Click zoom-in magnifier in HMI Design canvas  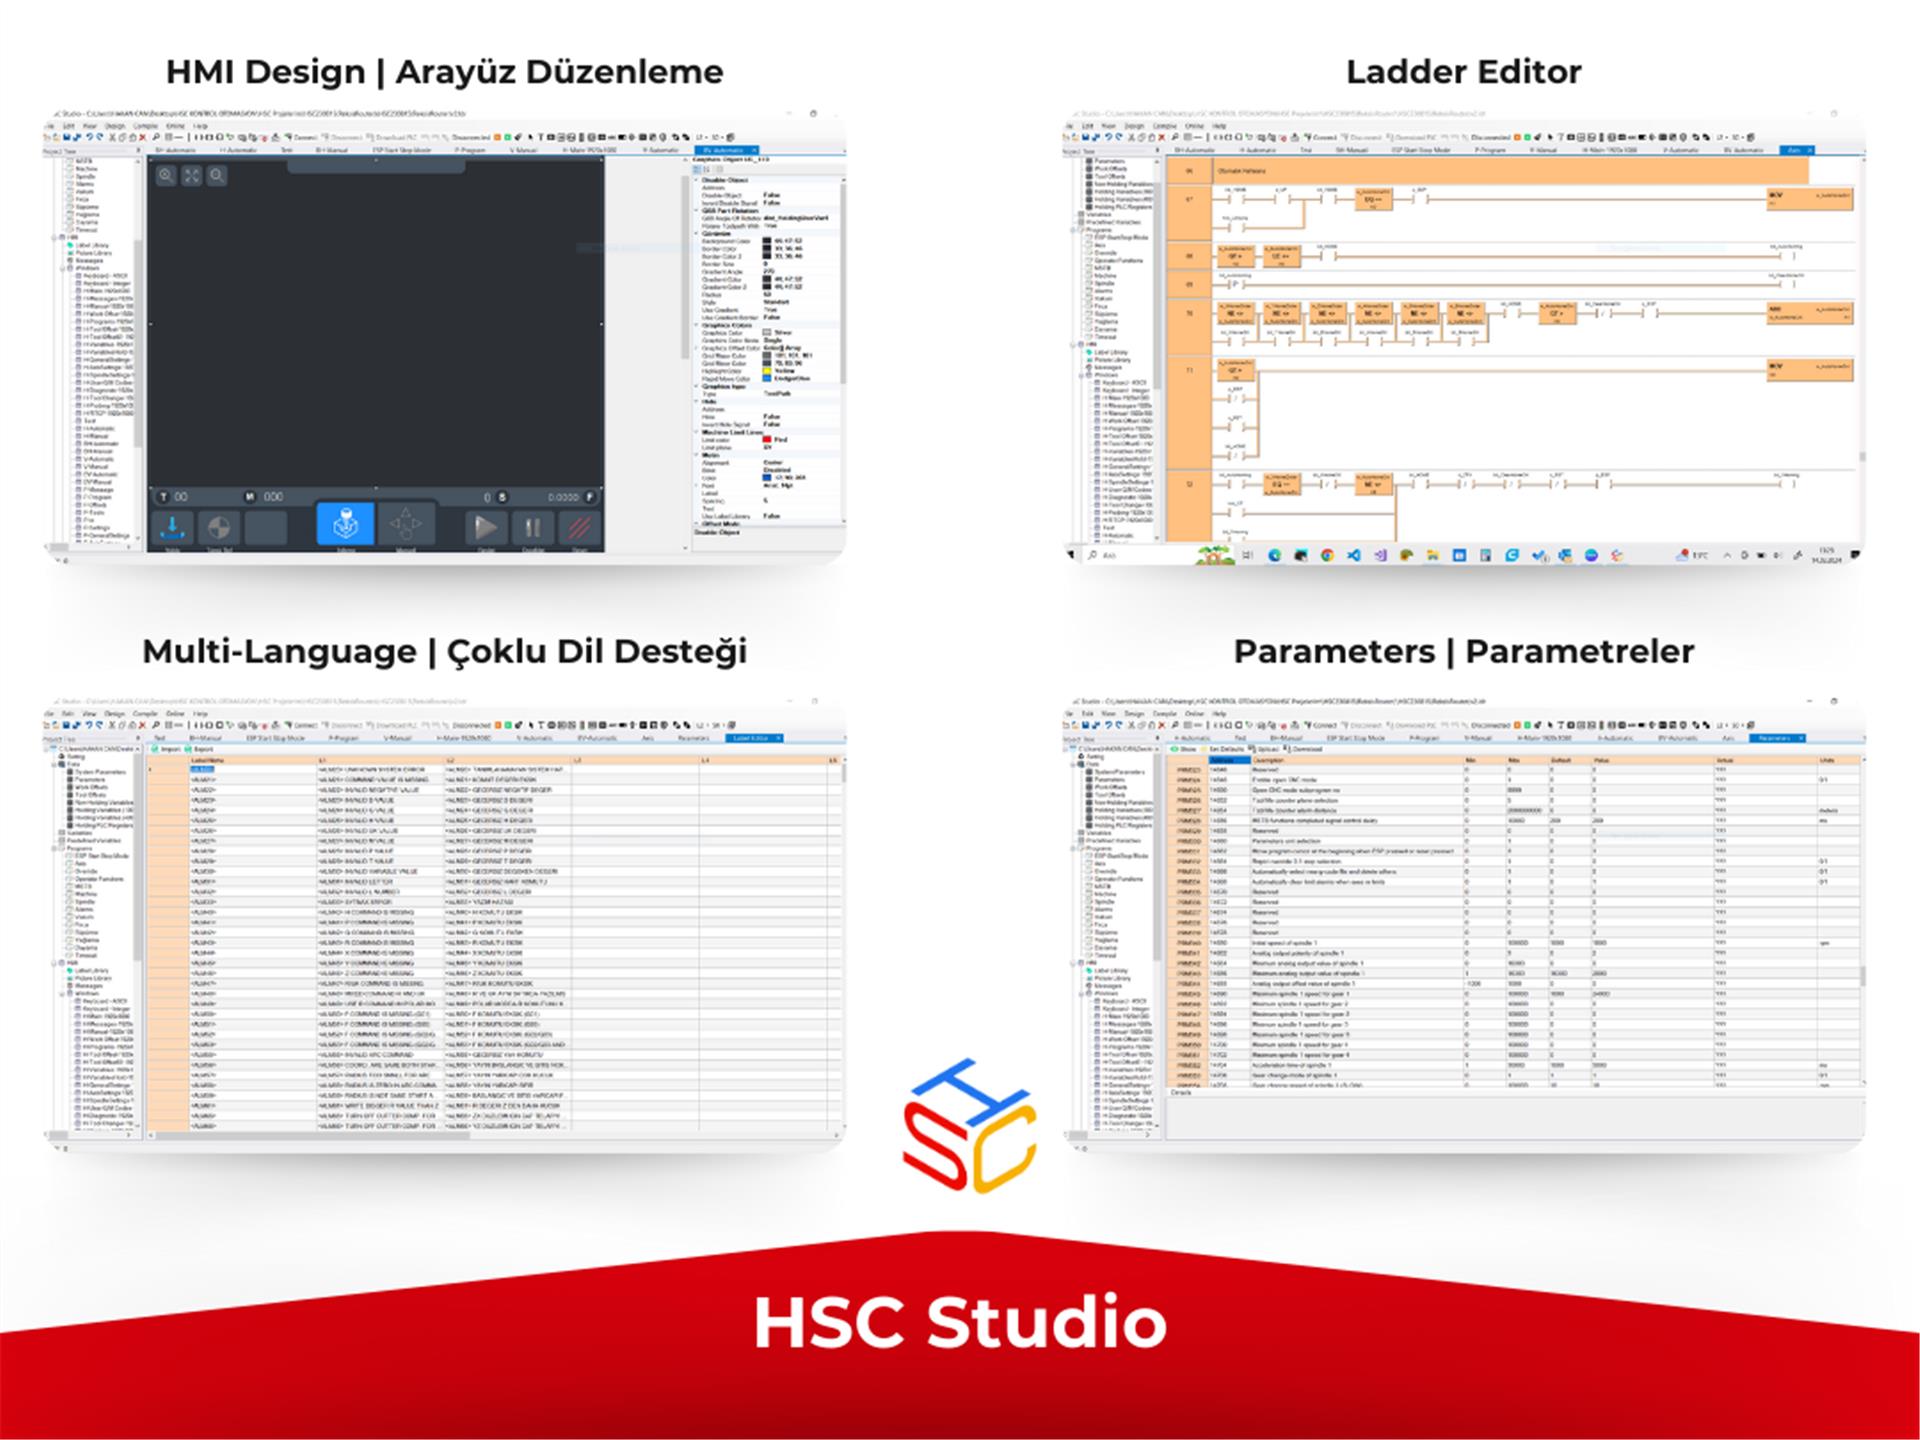pos(166,175)
